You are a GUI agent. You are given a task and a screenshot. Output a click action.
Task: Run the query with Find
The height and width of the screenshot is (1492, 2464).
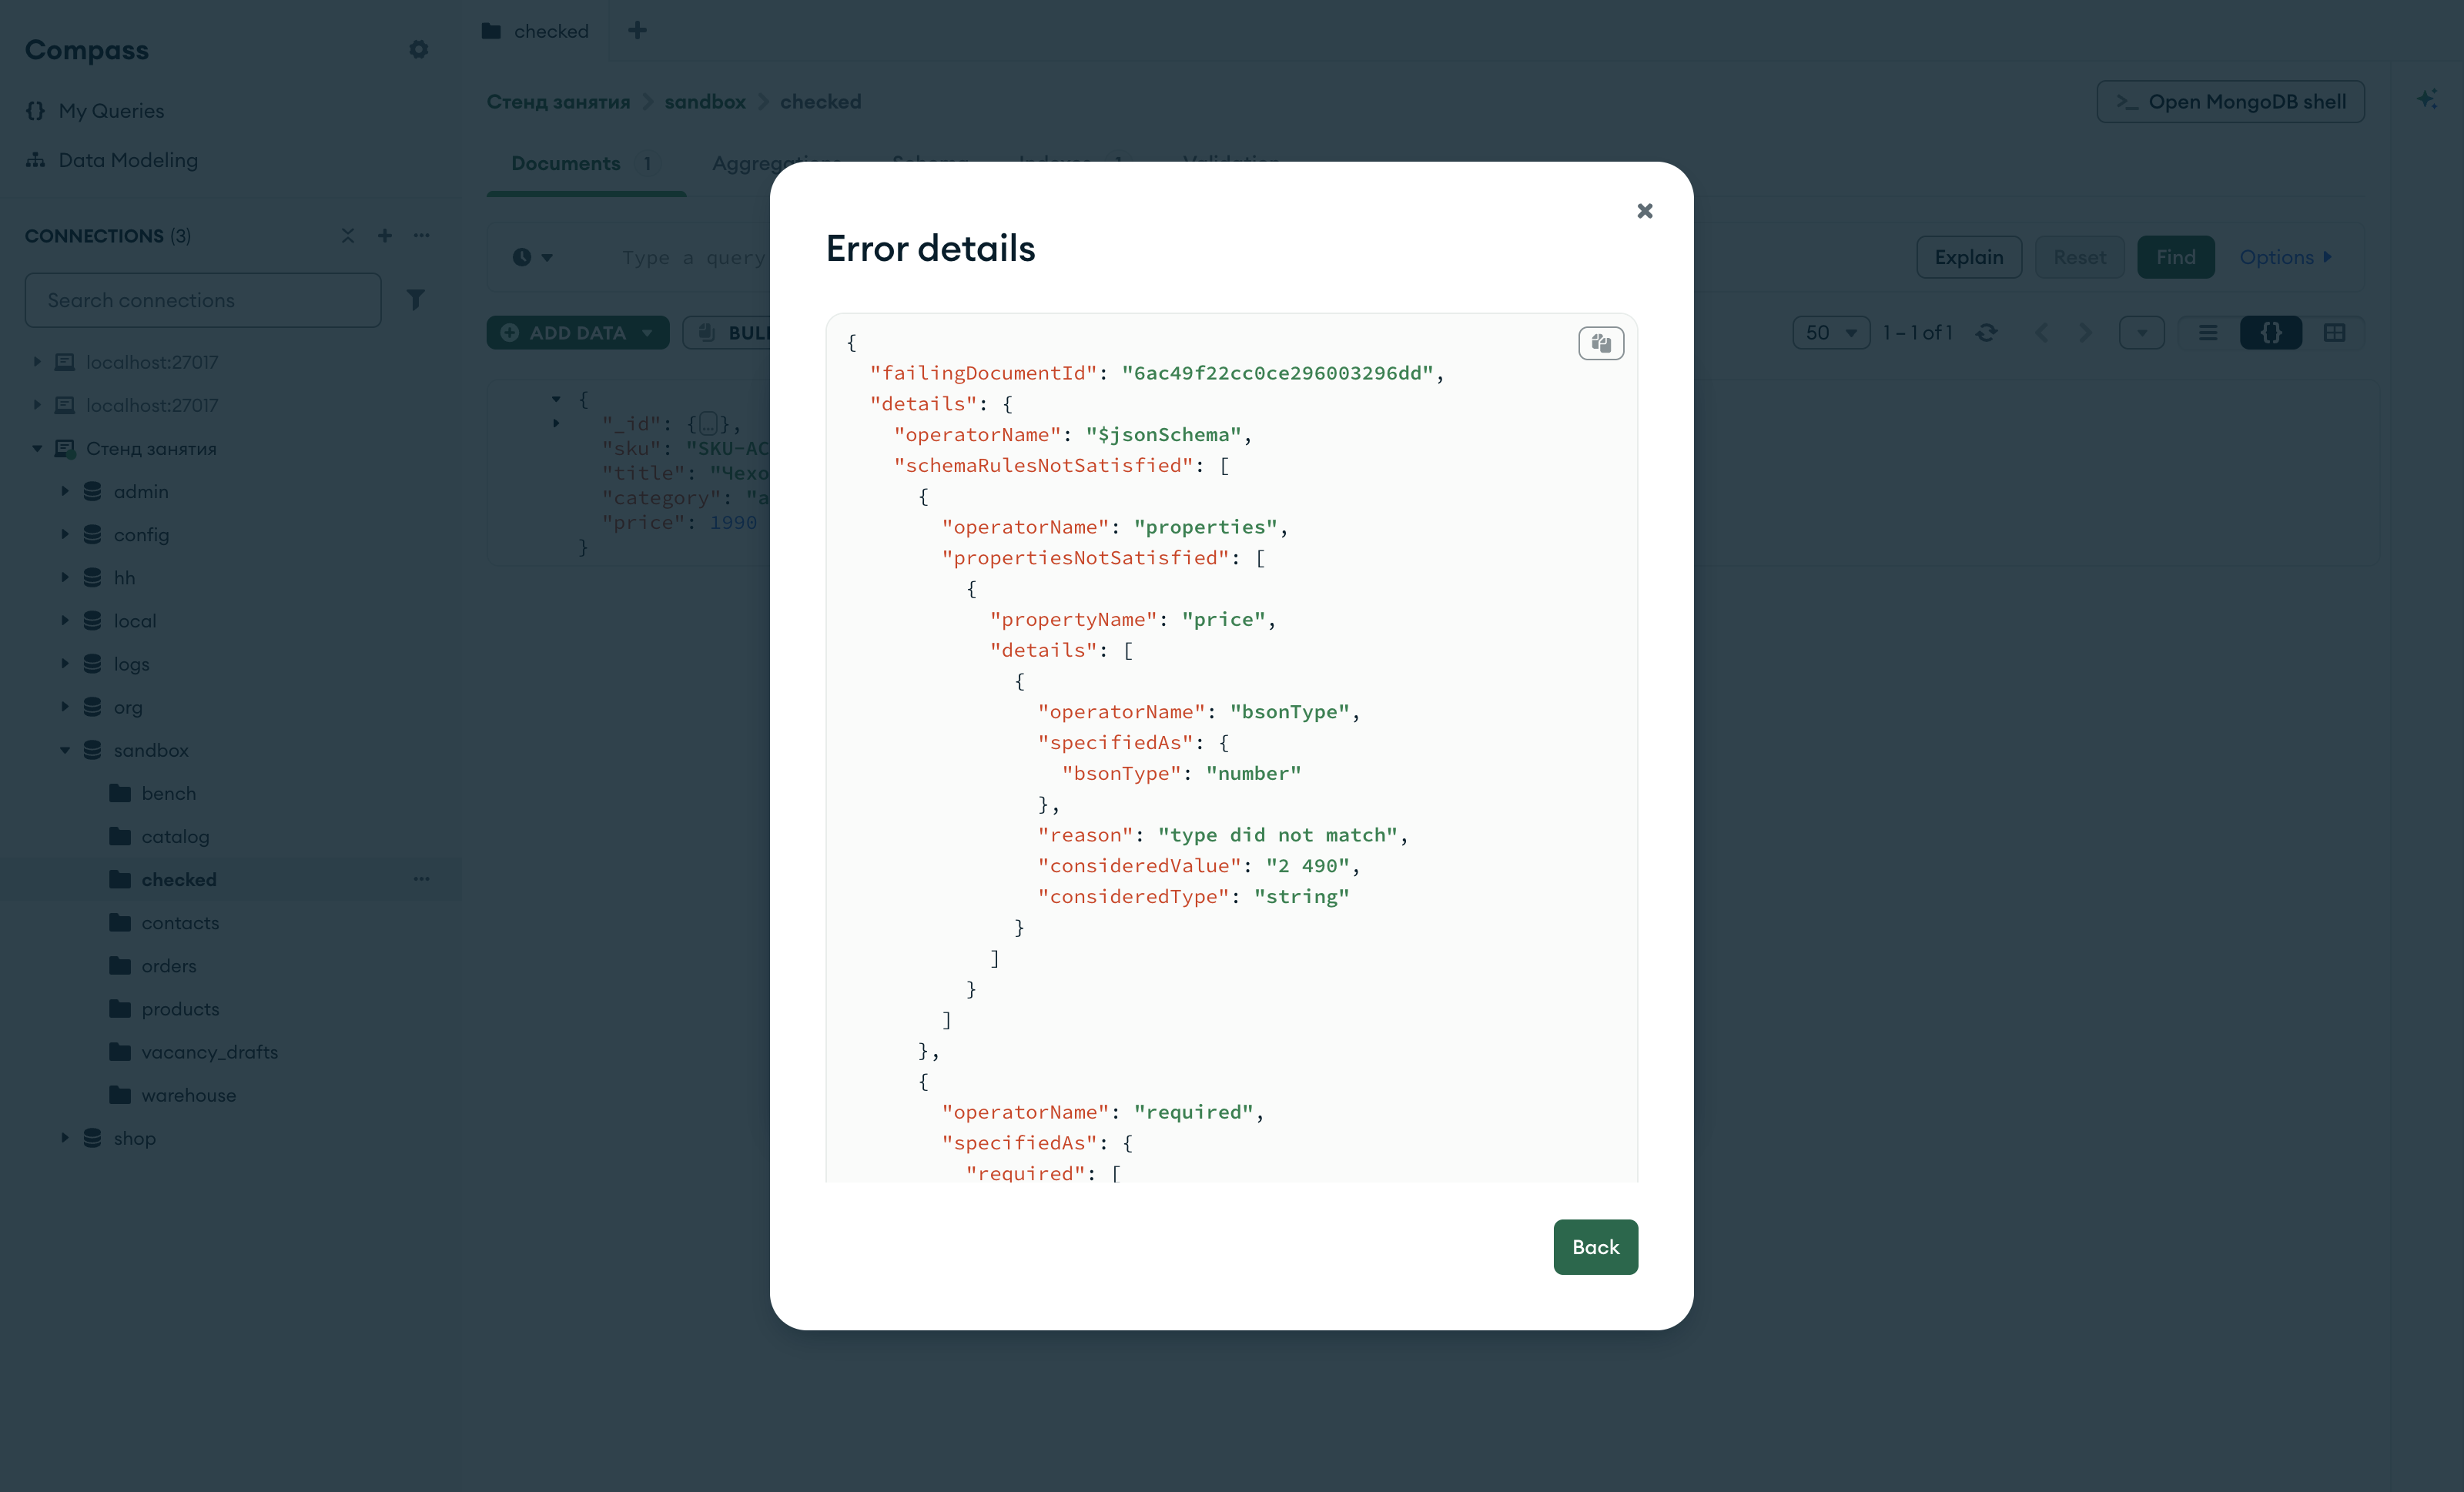(x=2175, y=257)
